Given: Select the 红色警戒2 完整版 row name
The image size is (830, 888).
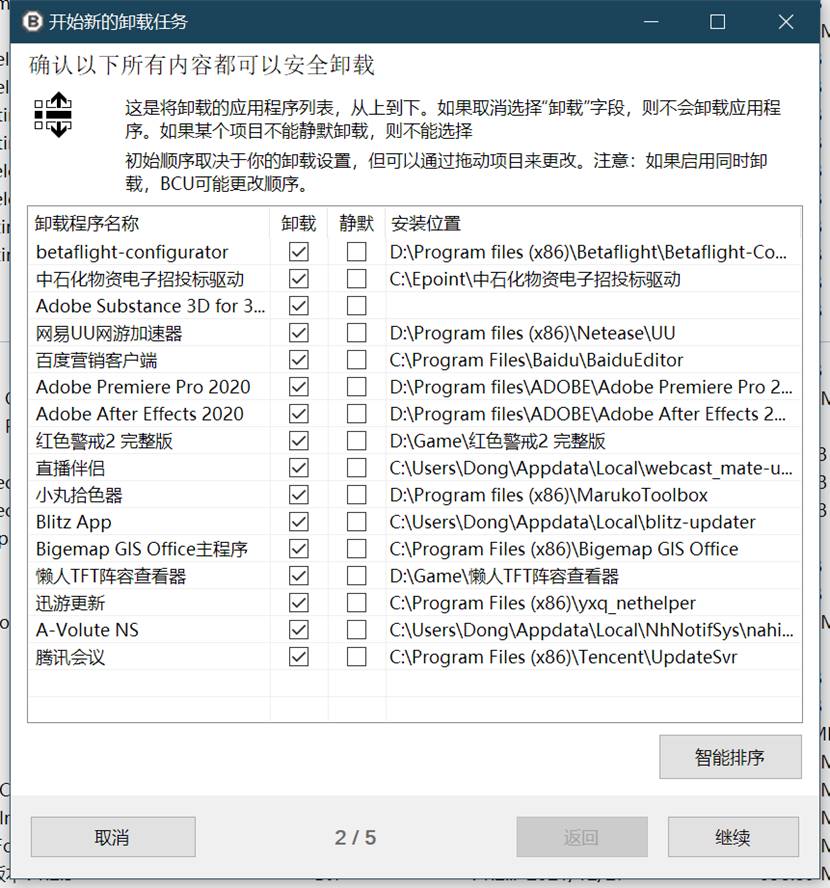Looking at the screenshot, I should click(x=104, y=441).
